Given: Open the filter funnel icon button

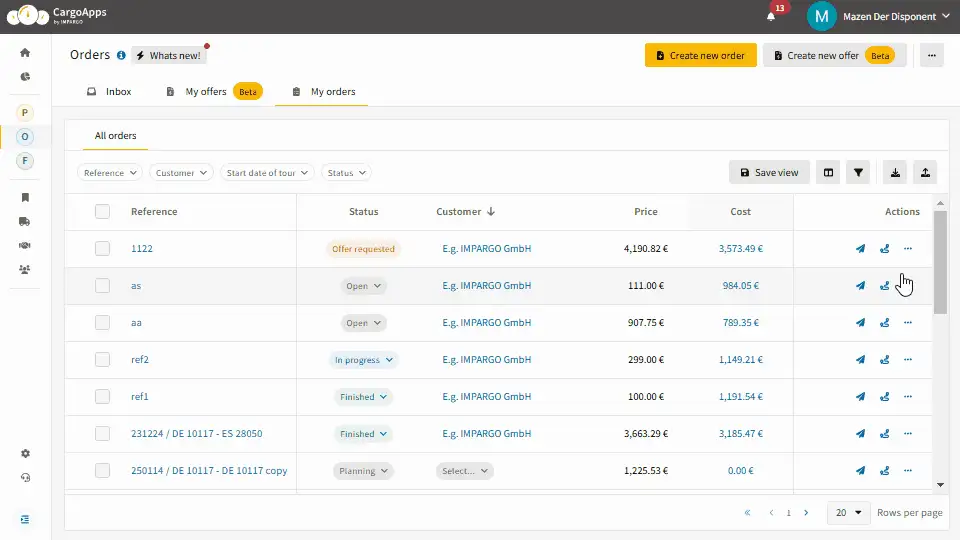Looking at the screenshot, I should 858,173.
